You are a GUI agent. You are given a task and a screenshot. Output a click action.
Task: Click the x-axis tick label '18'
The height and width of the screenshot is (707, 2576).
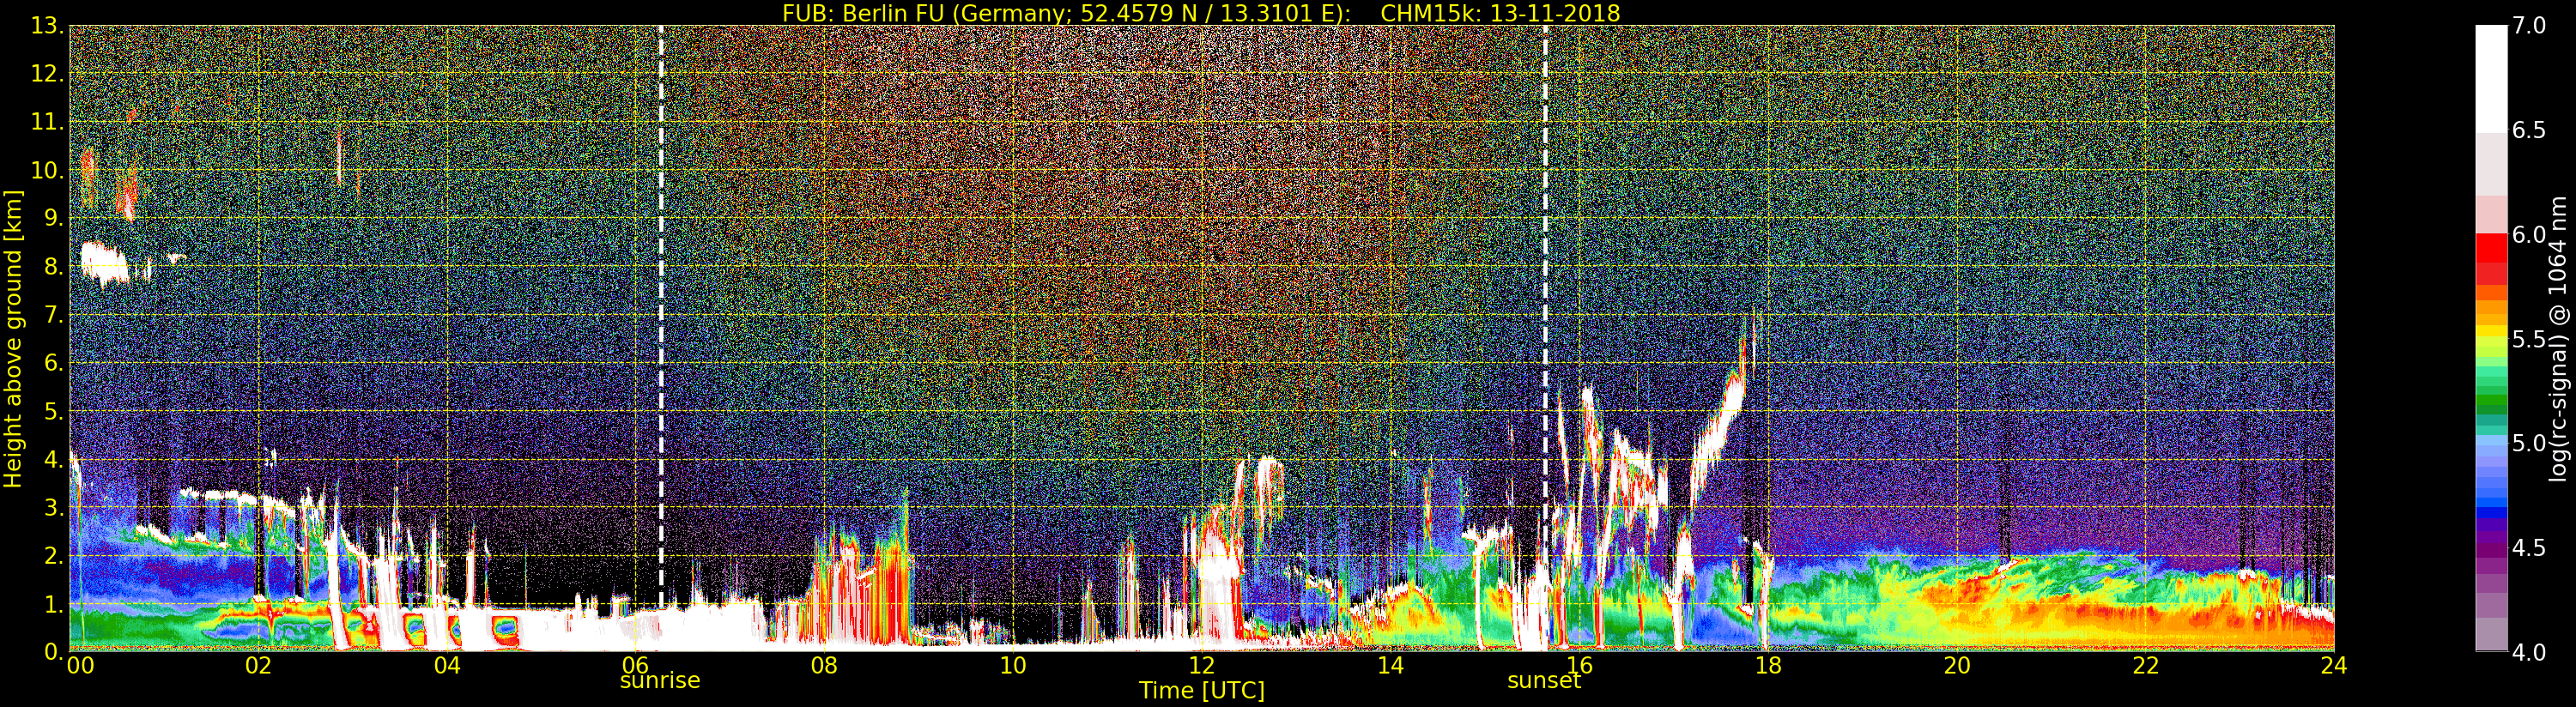coord(1768,666)
